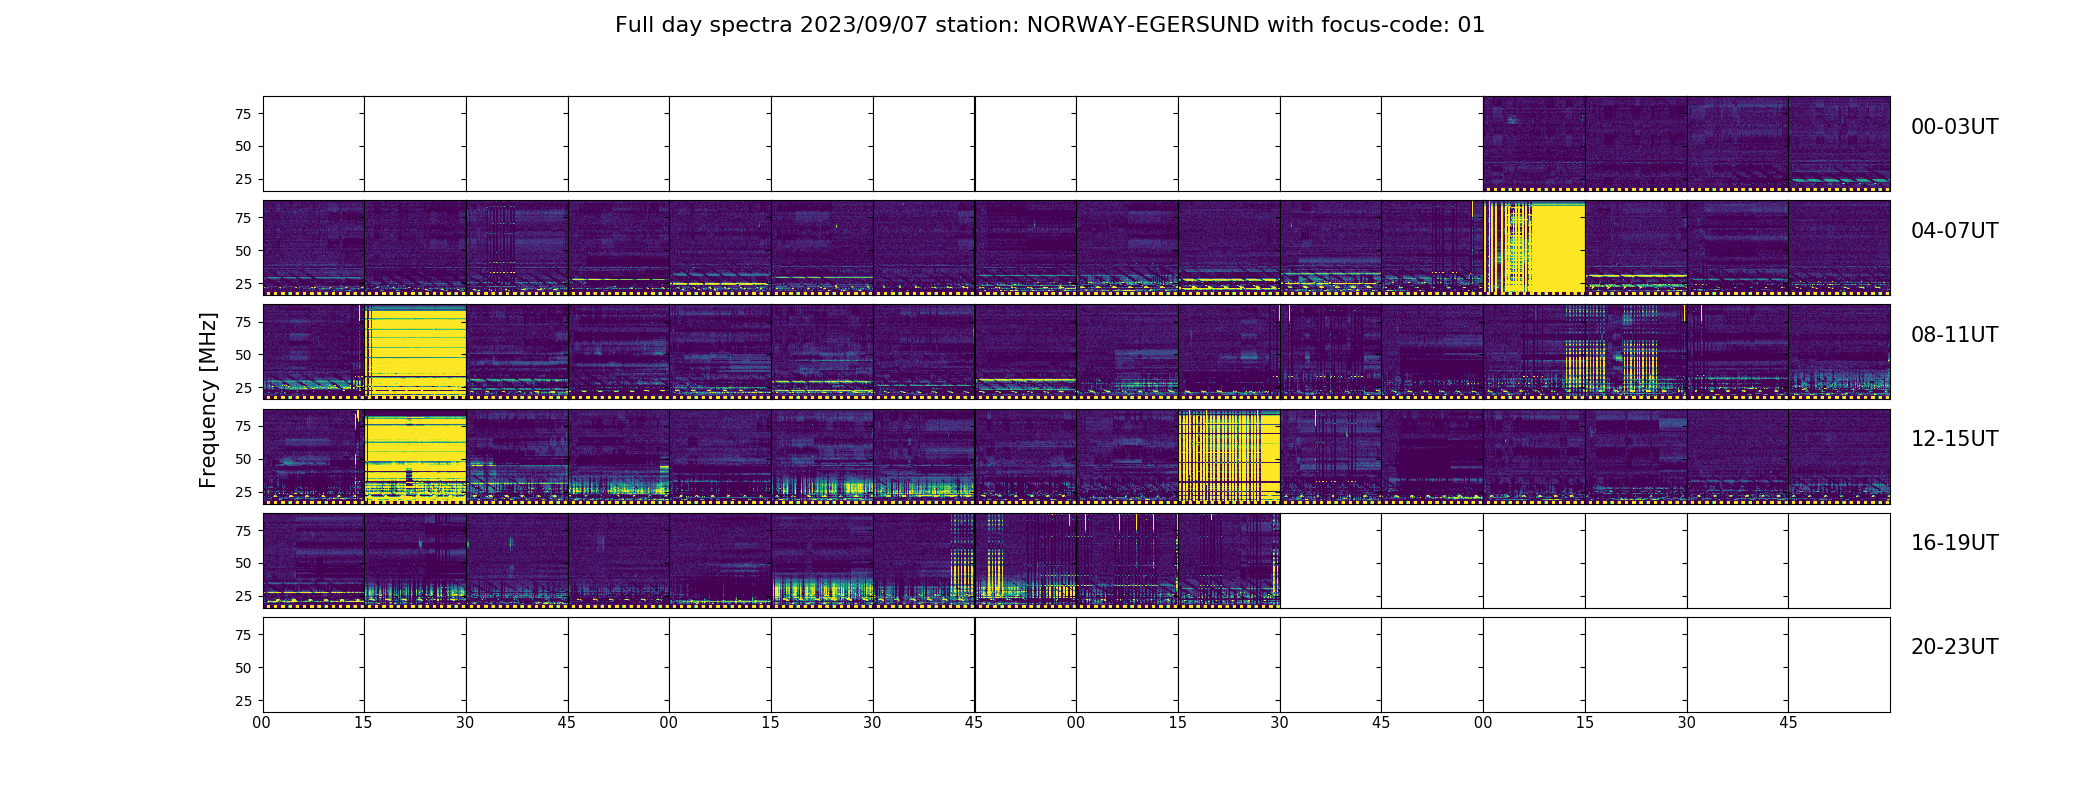Open the striped yellow 14:15 panel in the 12-15UT row
2100x800 pixels.
tap(1229, 456)
